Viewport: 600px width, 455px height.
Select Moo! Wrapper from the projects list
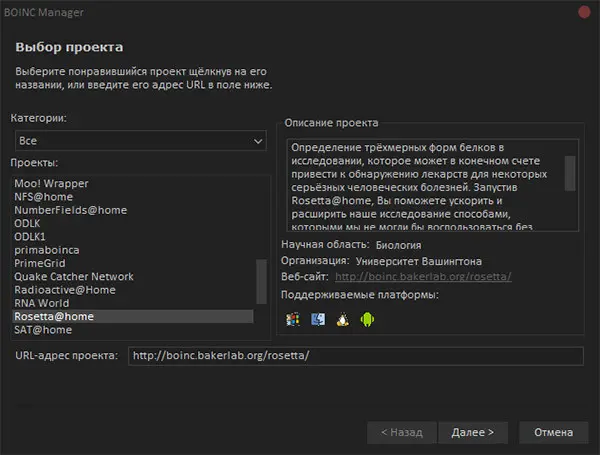coord(51,184)
